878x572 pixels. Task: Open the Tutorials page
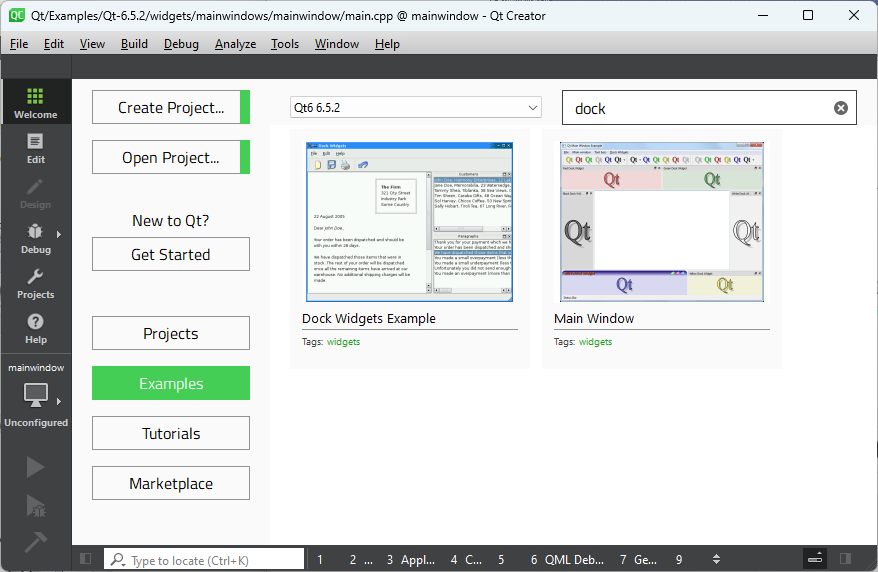tap(171, 433)
